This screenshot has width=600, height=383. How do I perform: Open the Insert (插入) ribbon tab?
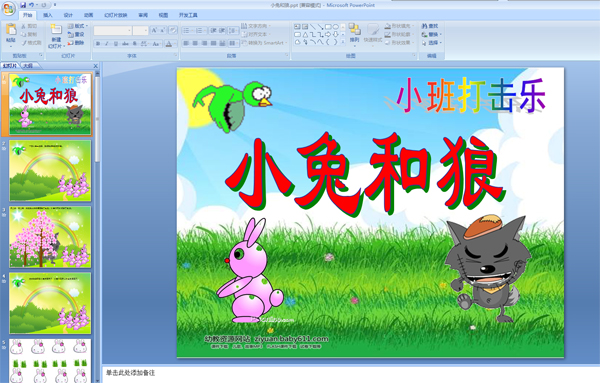coord(47,15)
